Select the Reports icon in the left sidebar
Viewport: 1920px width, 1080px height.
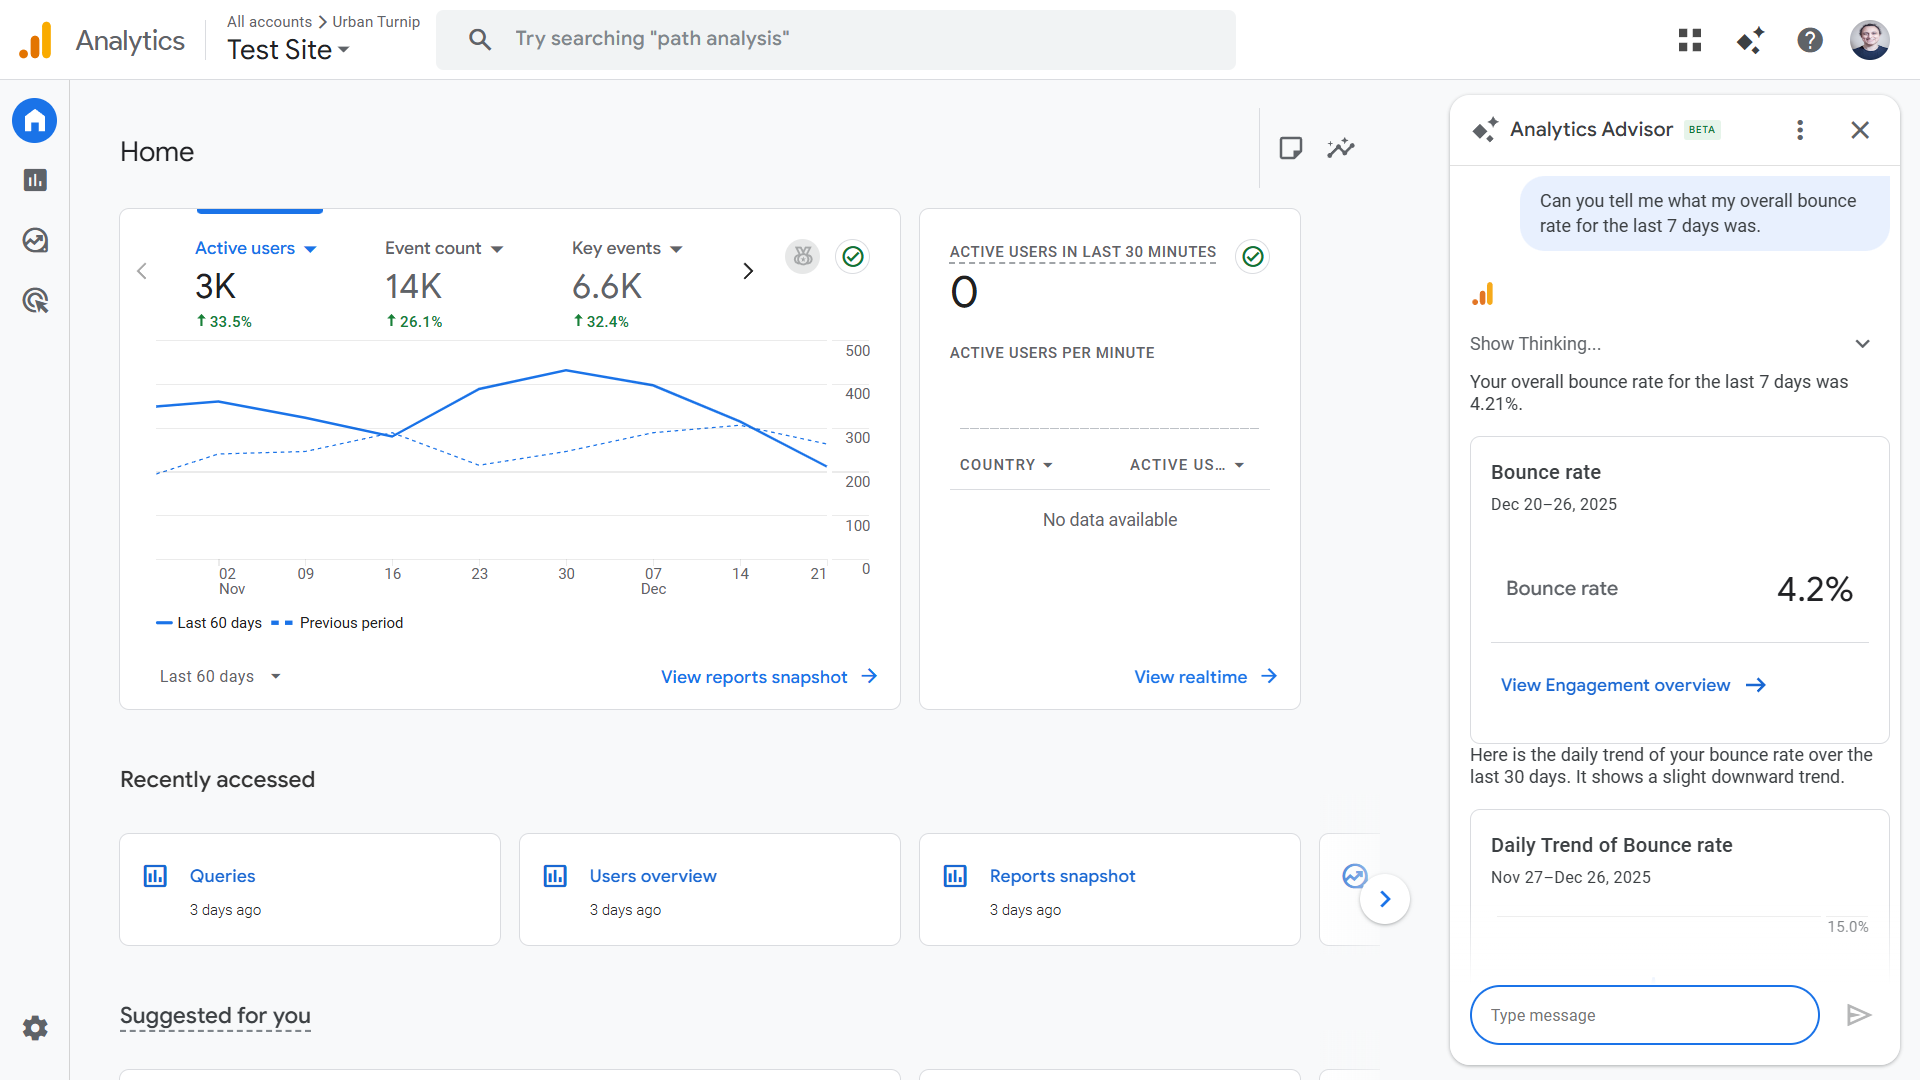(34, 180)
